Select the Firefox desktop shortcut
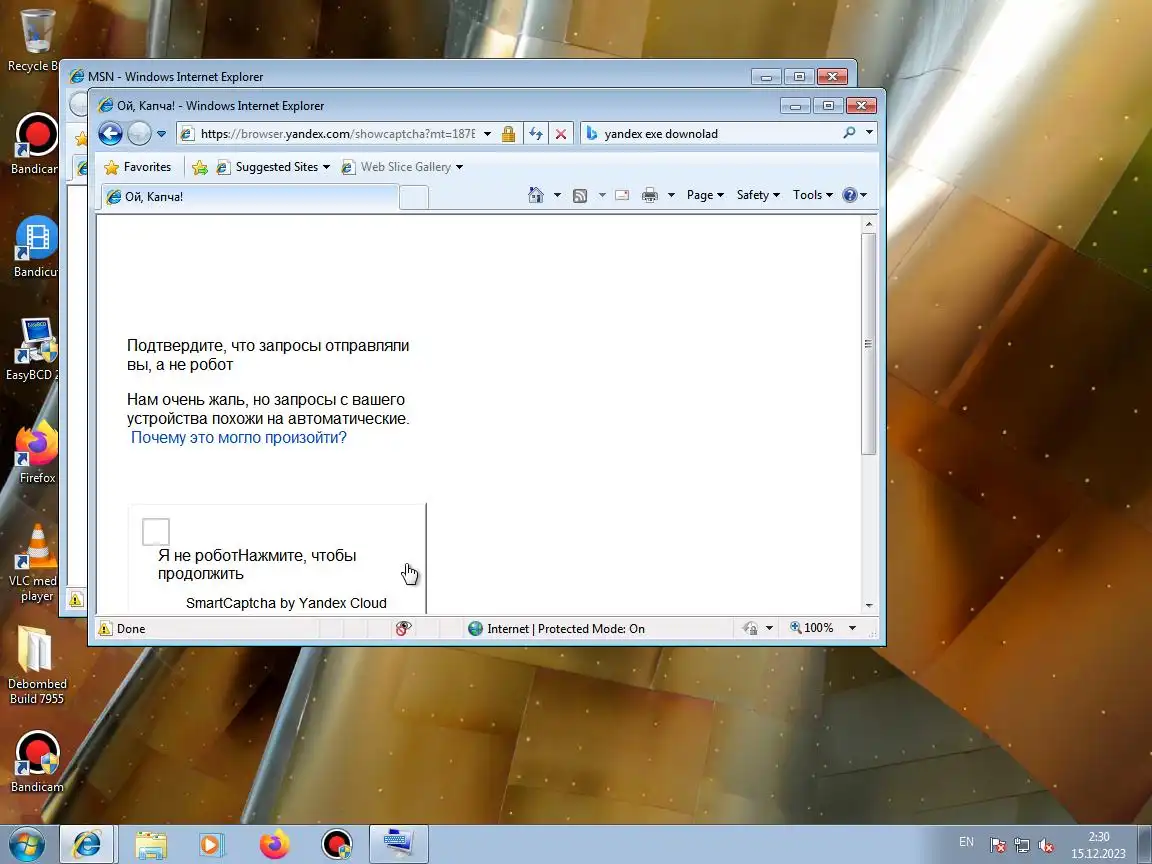This screenshot has width=1152, height=864. pos(37,452)
